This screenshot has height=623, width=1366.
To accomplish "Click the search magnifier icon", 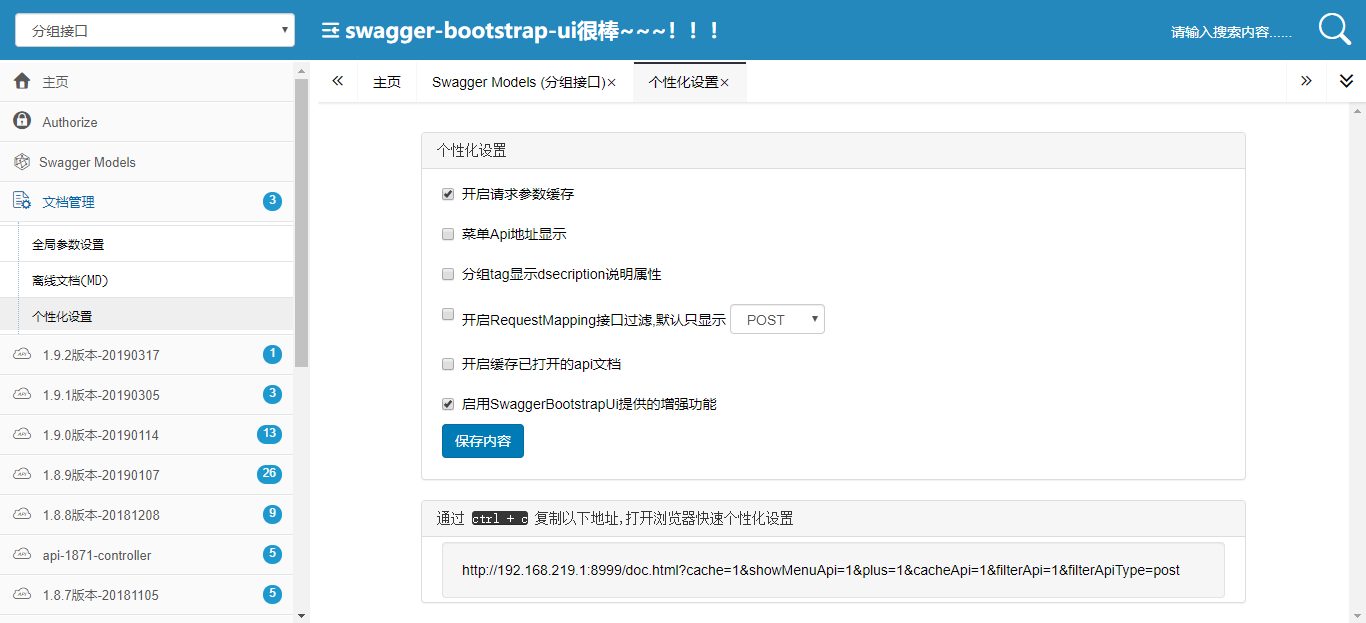I will click(1335, 29).
